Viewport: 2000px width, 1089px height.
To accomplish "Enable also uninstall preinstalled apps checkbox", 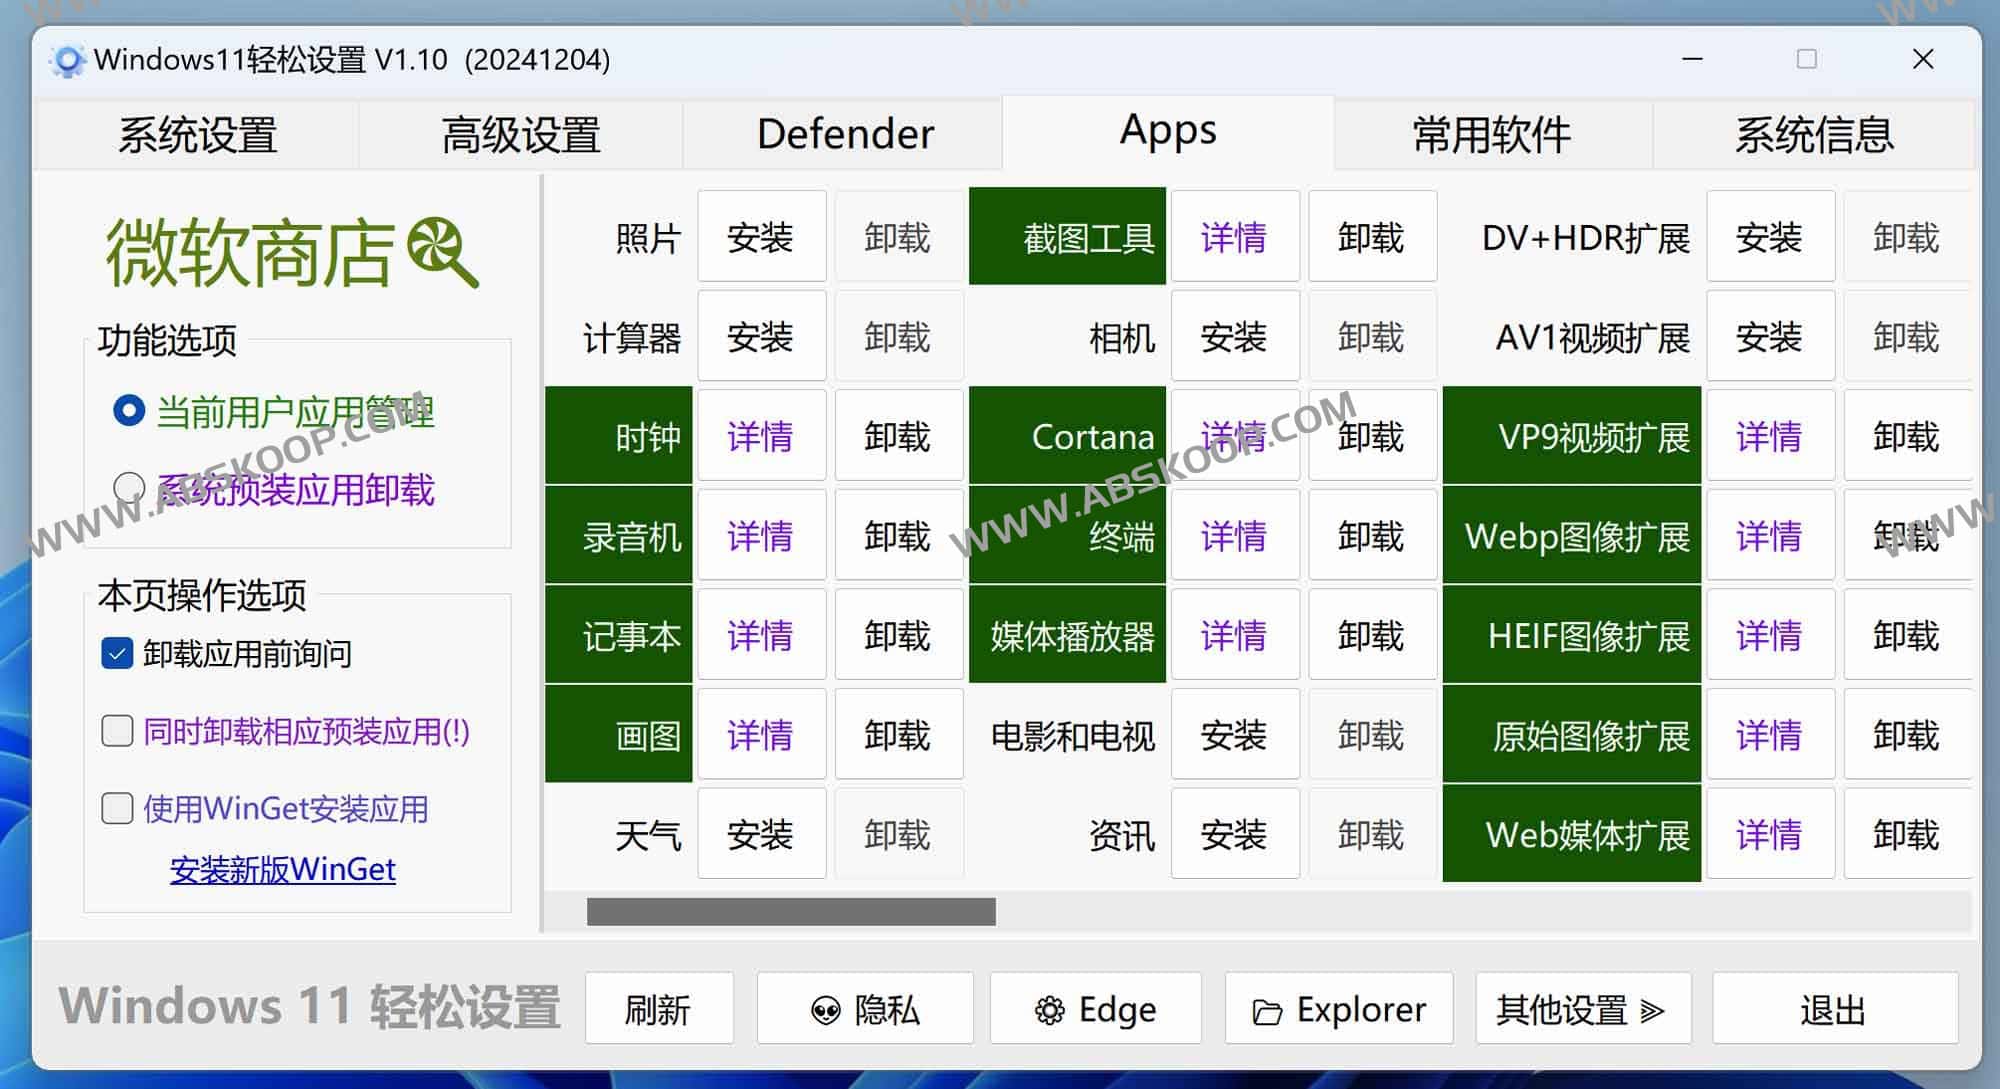I will pyautogui.click(x=118, y=731).
